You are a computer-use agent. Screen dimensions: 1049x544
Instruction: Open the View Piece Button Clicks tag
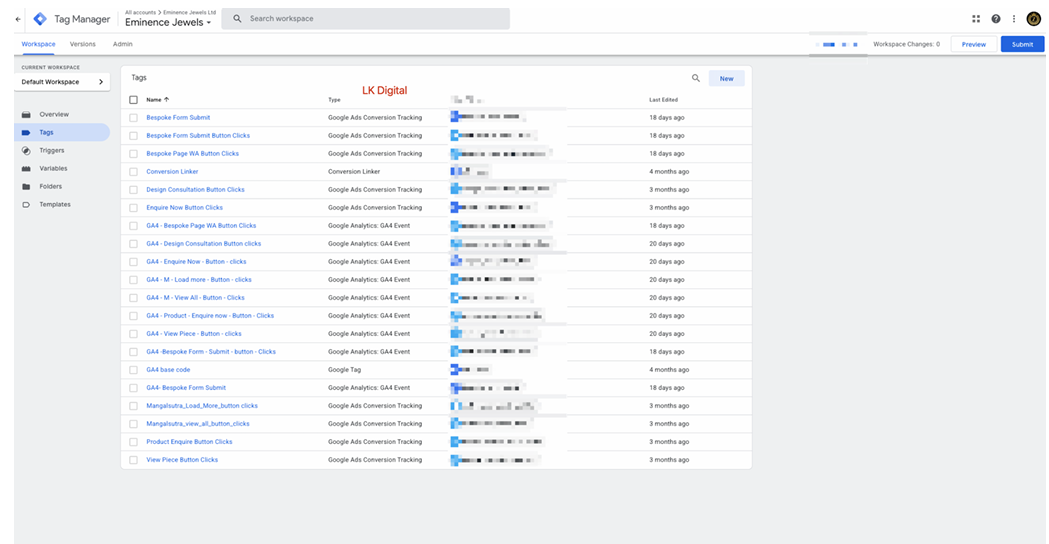(x=182, y=460)
